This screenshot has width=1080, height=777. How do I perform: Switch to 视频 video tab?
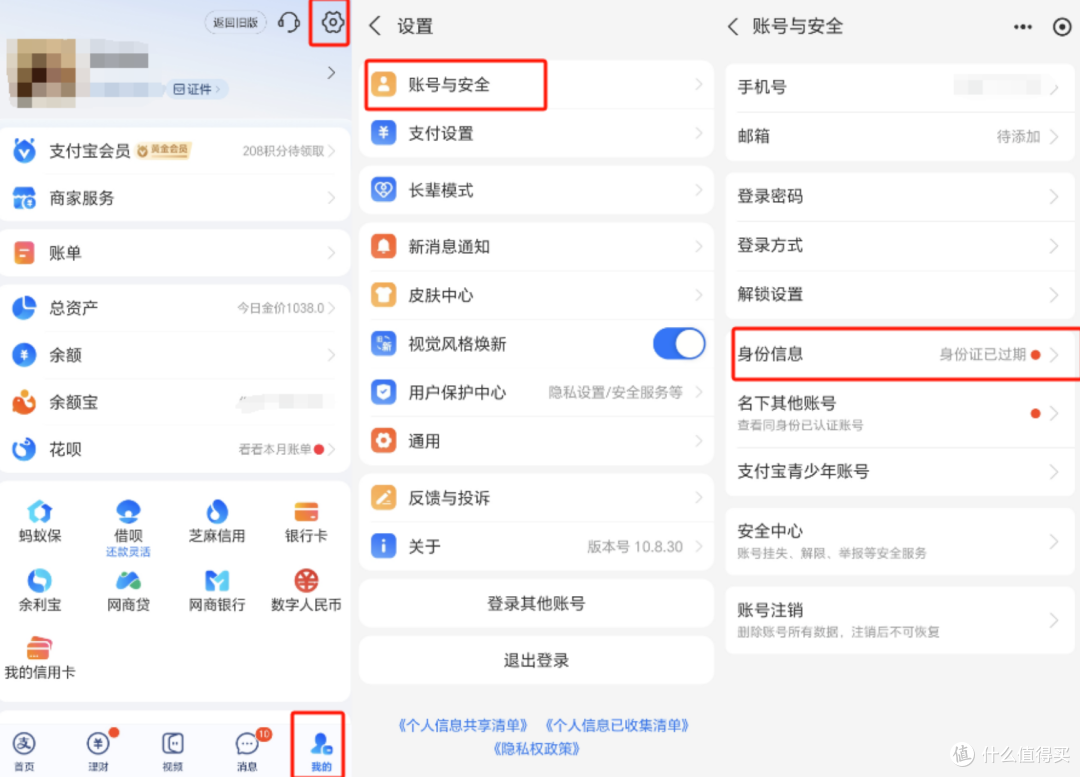click(x=173, y=750)
